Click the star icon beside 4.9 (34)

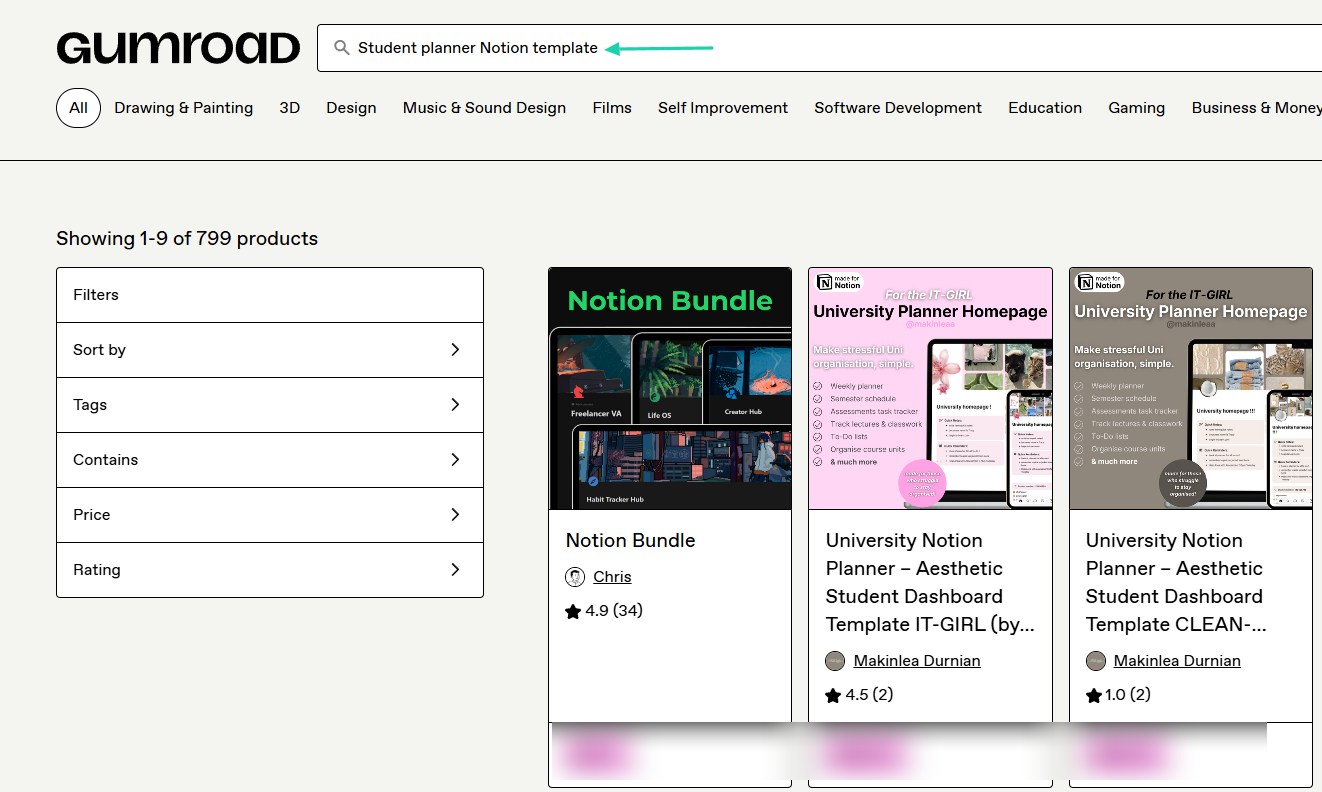tap(573, 611)
